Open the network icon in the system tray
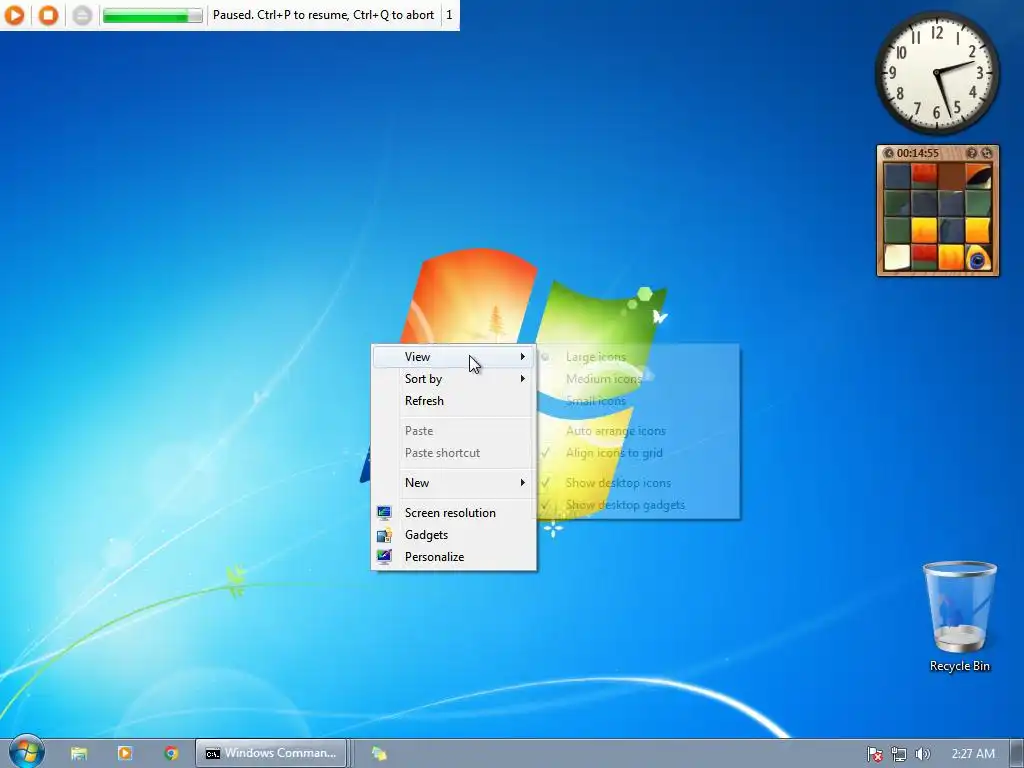This screenshot has width=1024, height=768. point(899,754)
